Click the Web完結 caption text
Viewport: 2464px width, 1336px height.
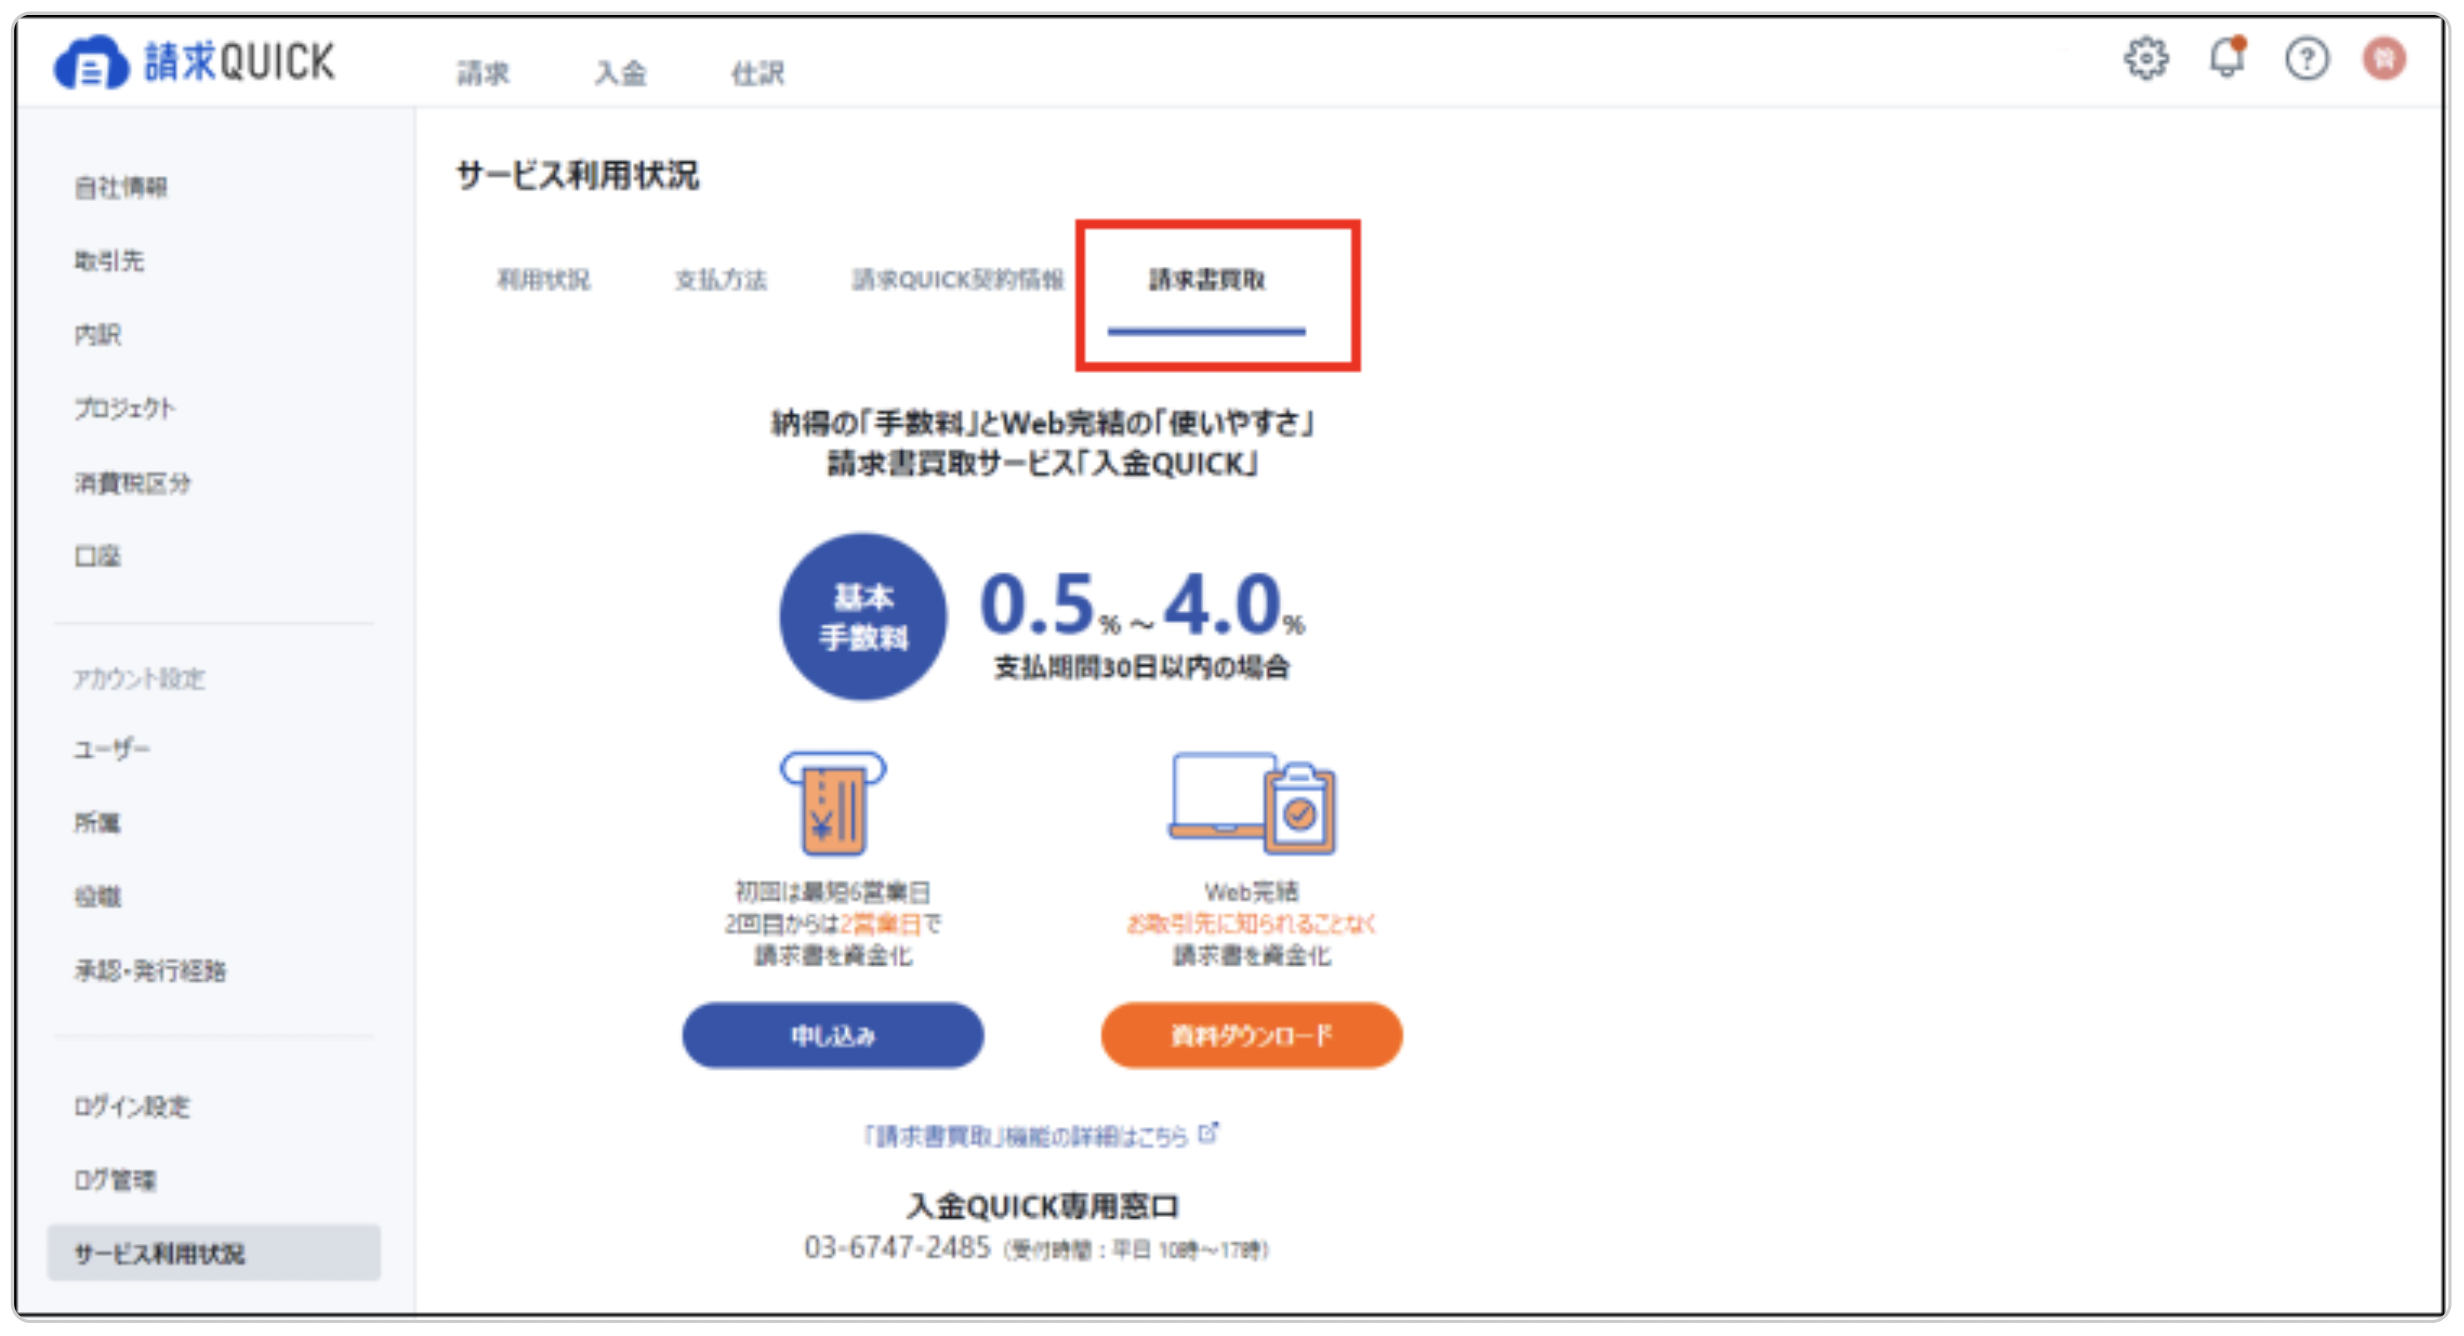tap(1251, 891)
